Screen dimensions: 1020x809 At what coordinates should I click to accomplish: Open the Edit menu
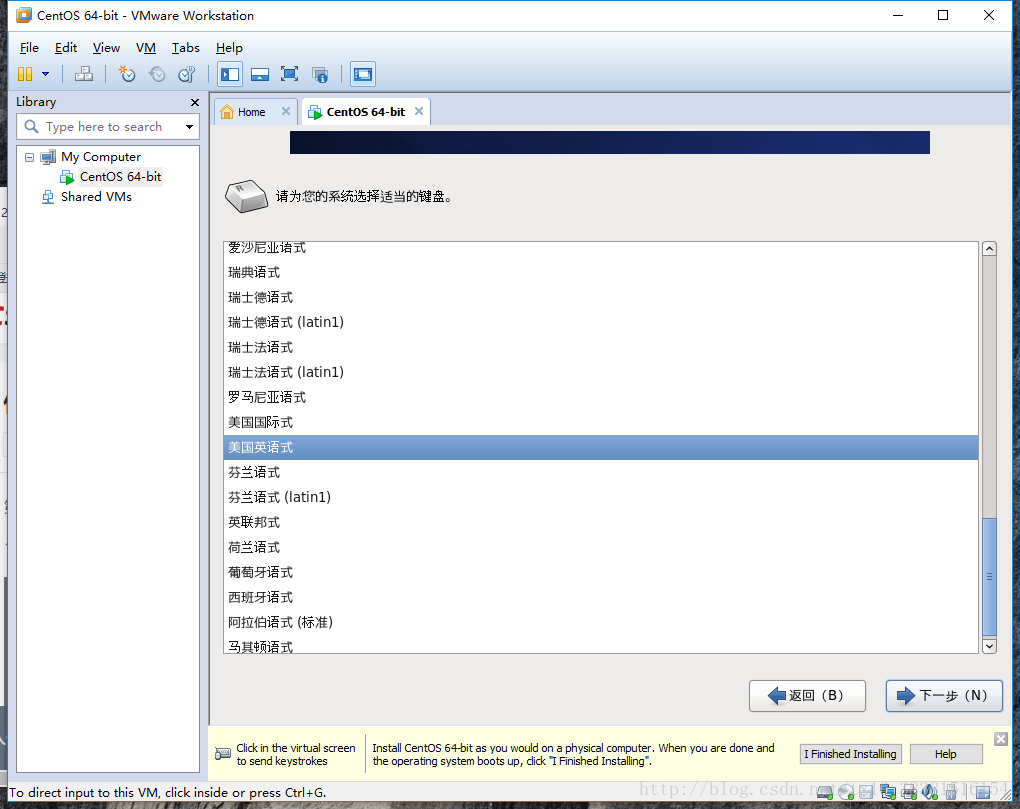click(66, 47)
